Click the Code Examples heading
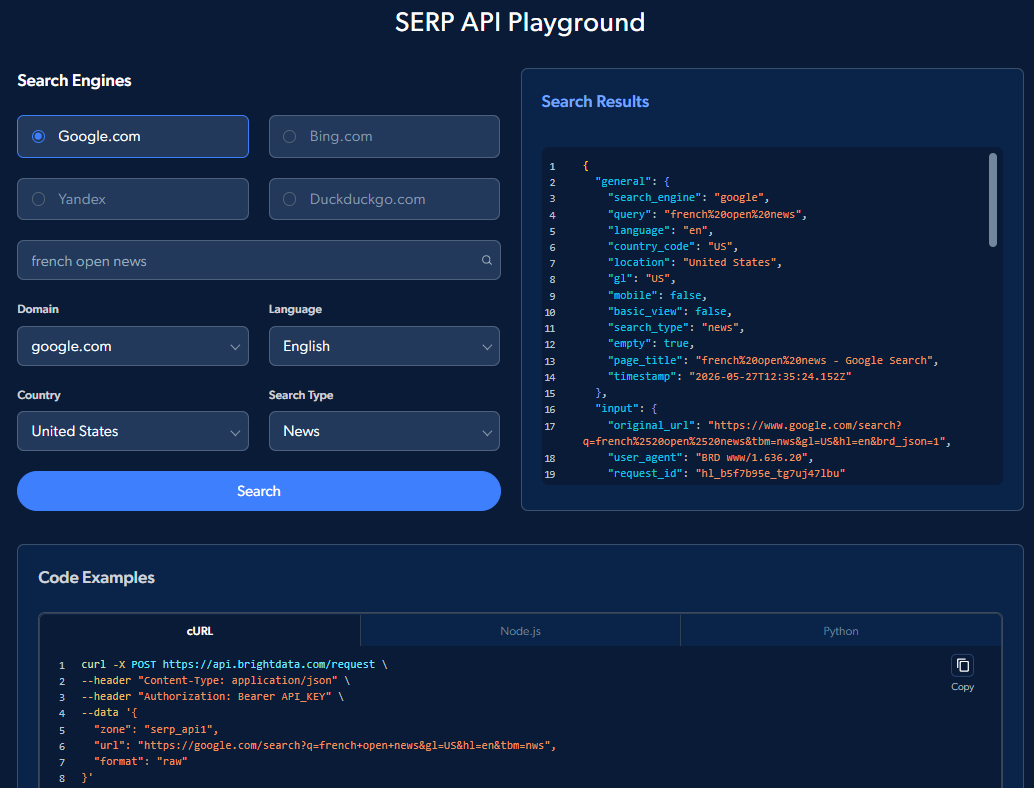This screenshot has height=788, width=1034. click(x=96, y=578)
